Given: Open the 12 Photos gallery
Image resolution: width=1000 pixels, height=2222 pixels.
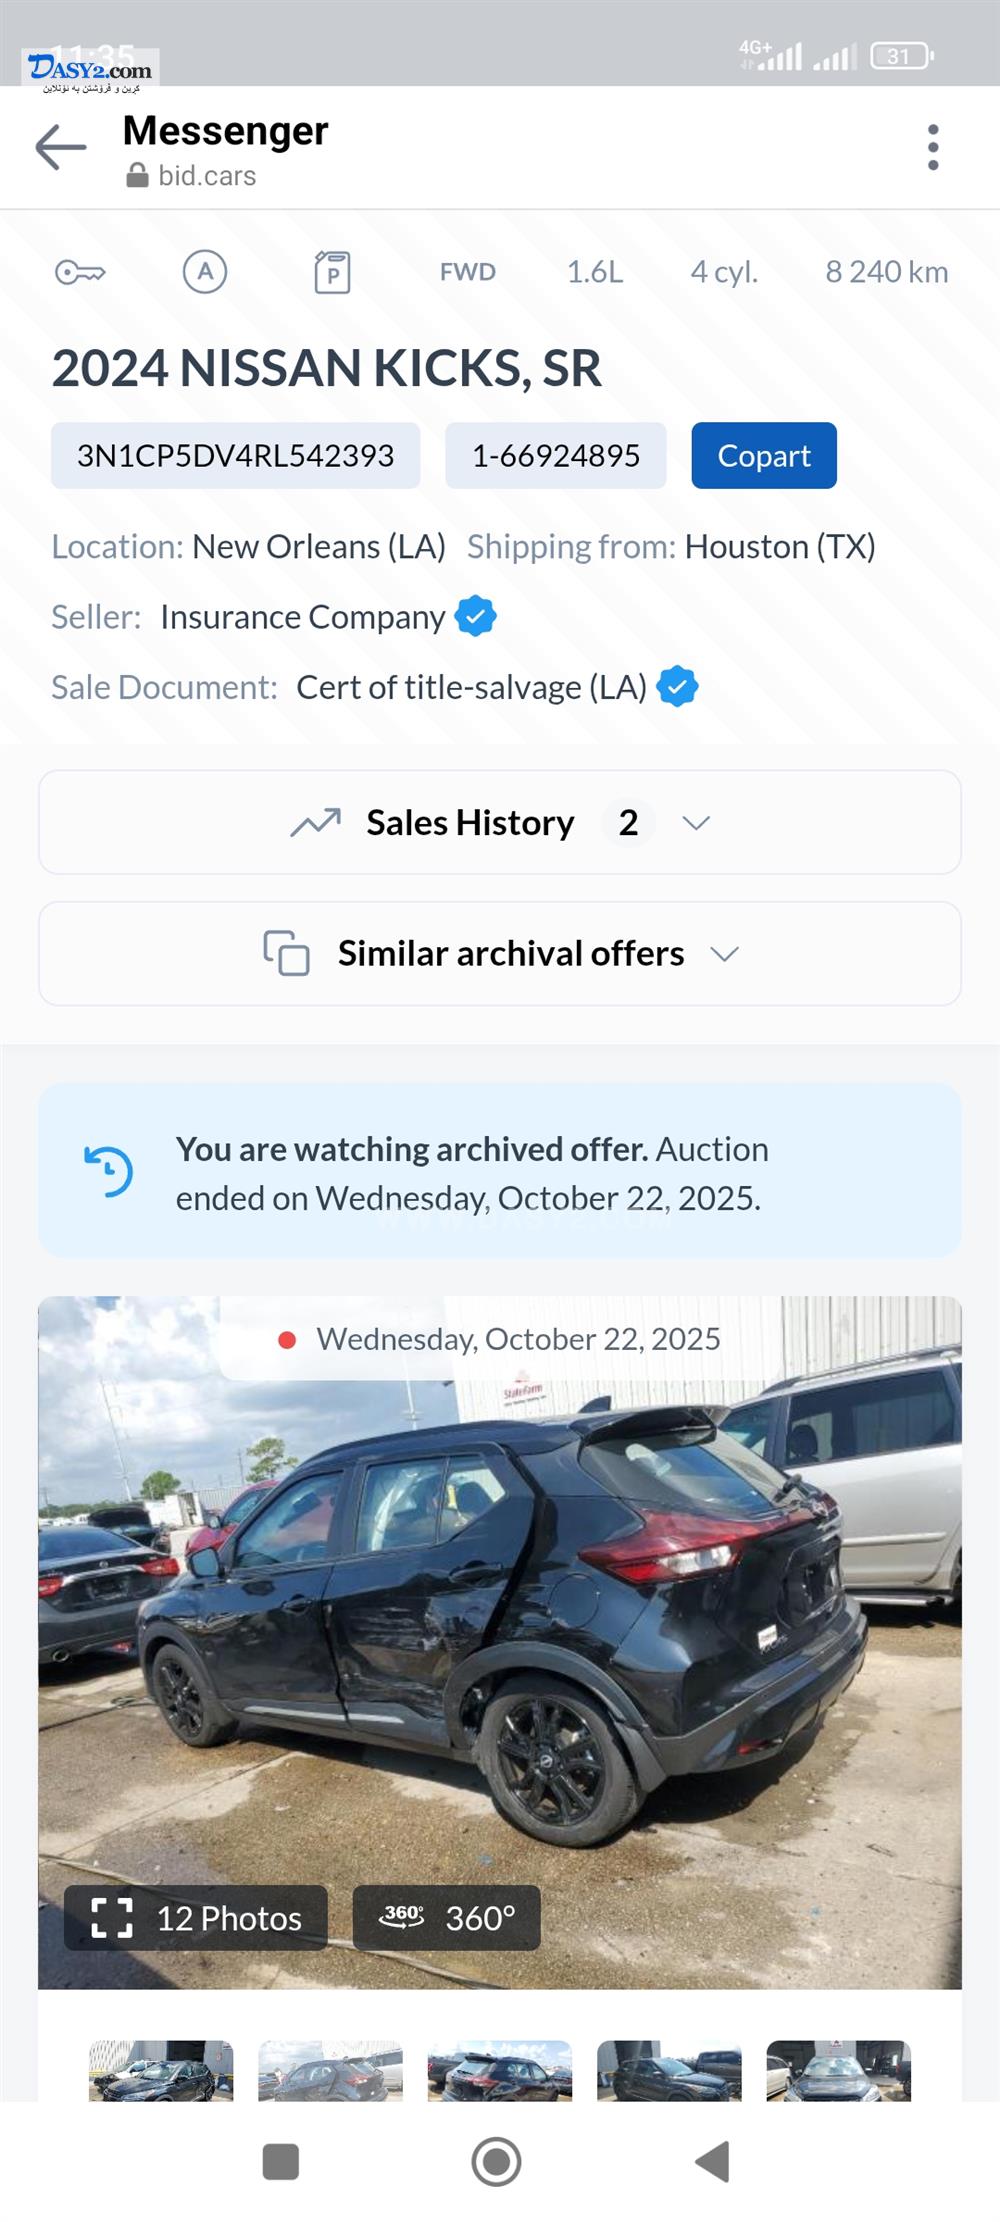Looking at the screenshot, I should click(196, 1918).
